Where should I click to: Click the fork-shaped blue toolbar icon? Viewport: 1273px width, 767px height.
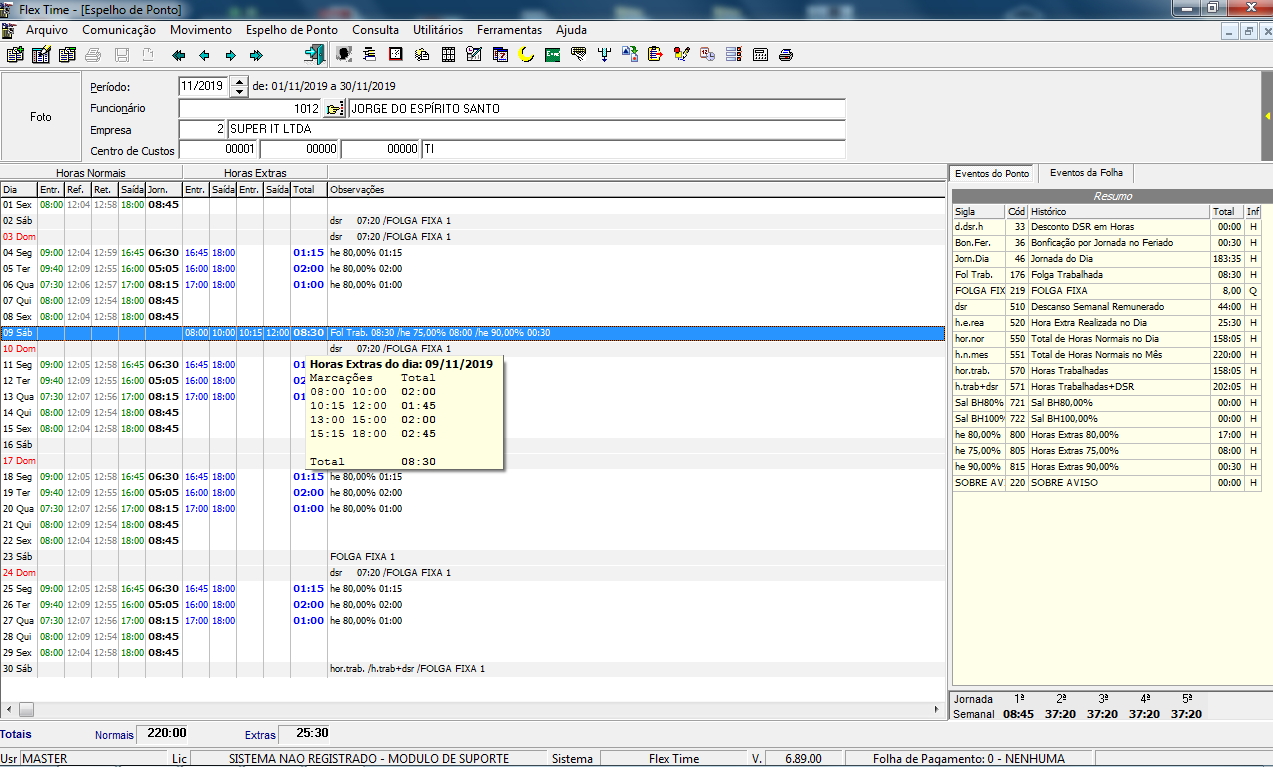tap(604, 55)
